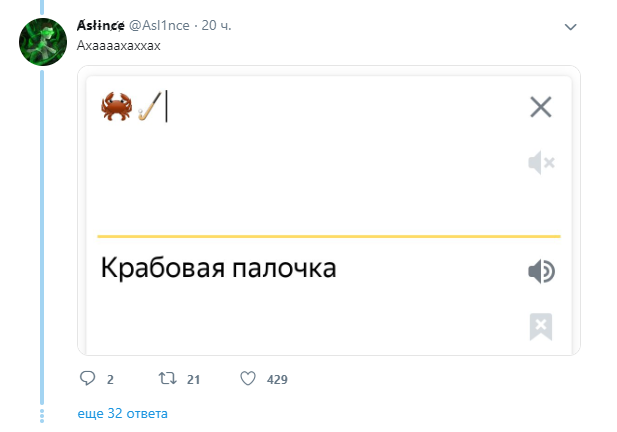The image size is (617, 432).
Task: Open the attached translator screenshot image
Action: [328, 210]
